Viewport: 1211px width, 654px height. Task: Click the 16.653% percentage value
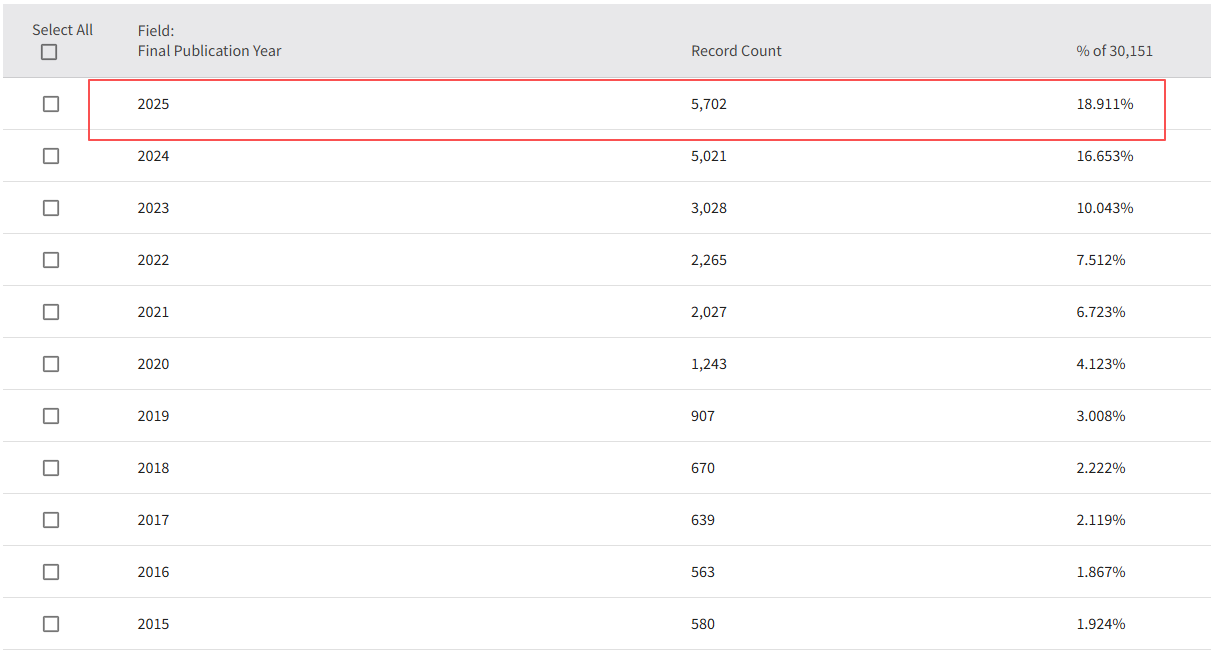(1104, 156)
